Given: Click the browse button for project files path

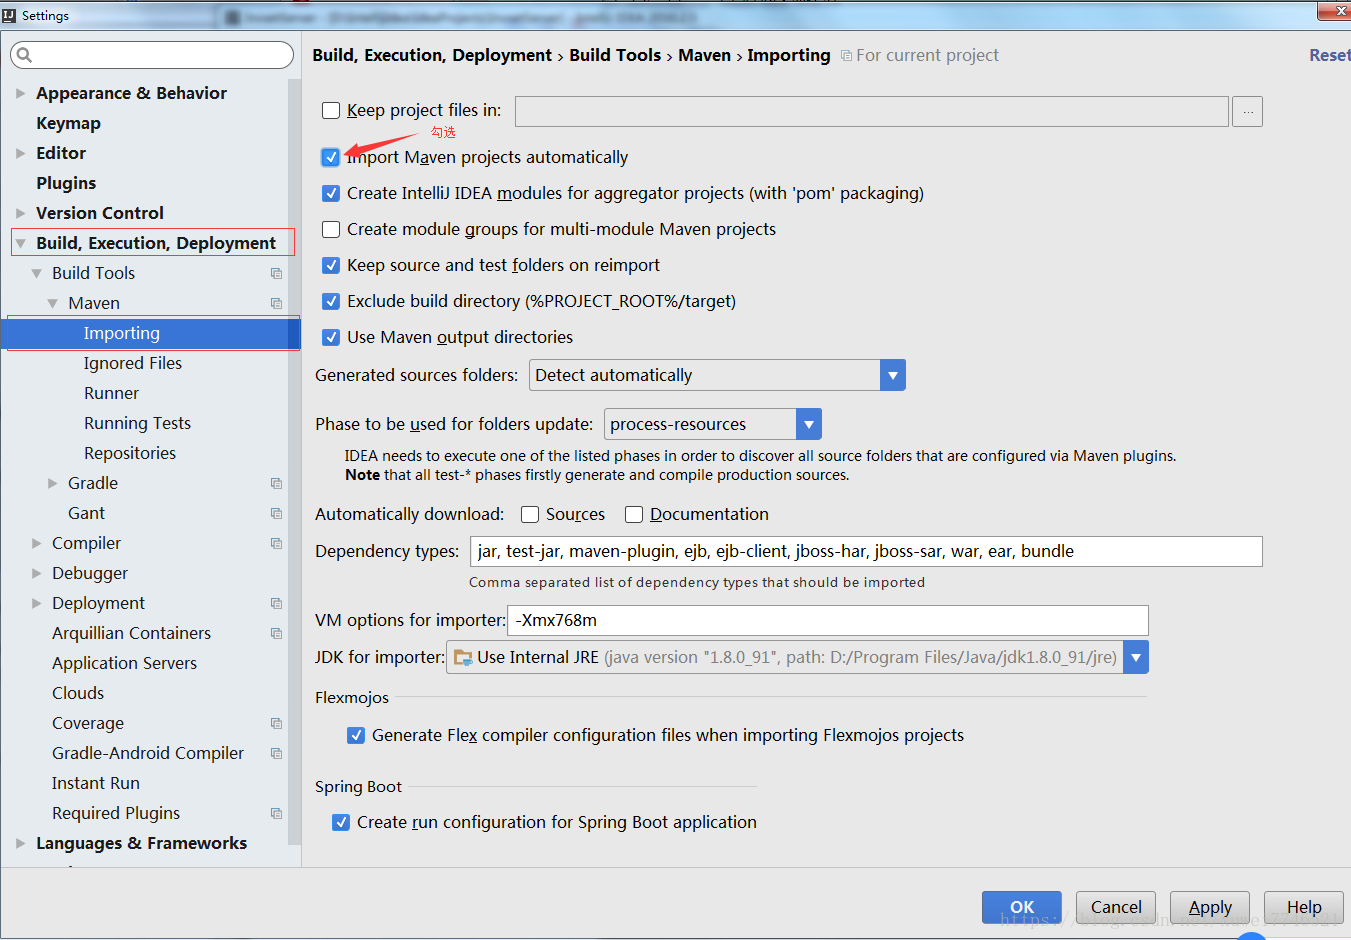Looking at the screenshot, I should [x=1247, y=112].
